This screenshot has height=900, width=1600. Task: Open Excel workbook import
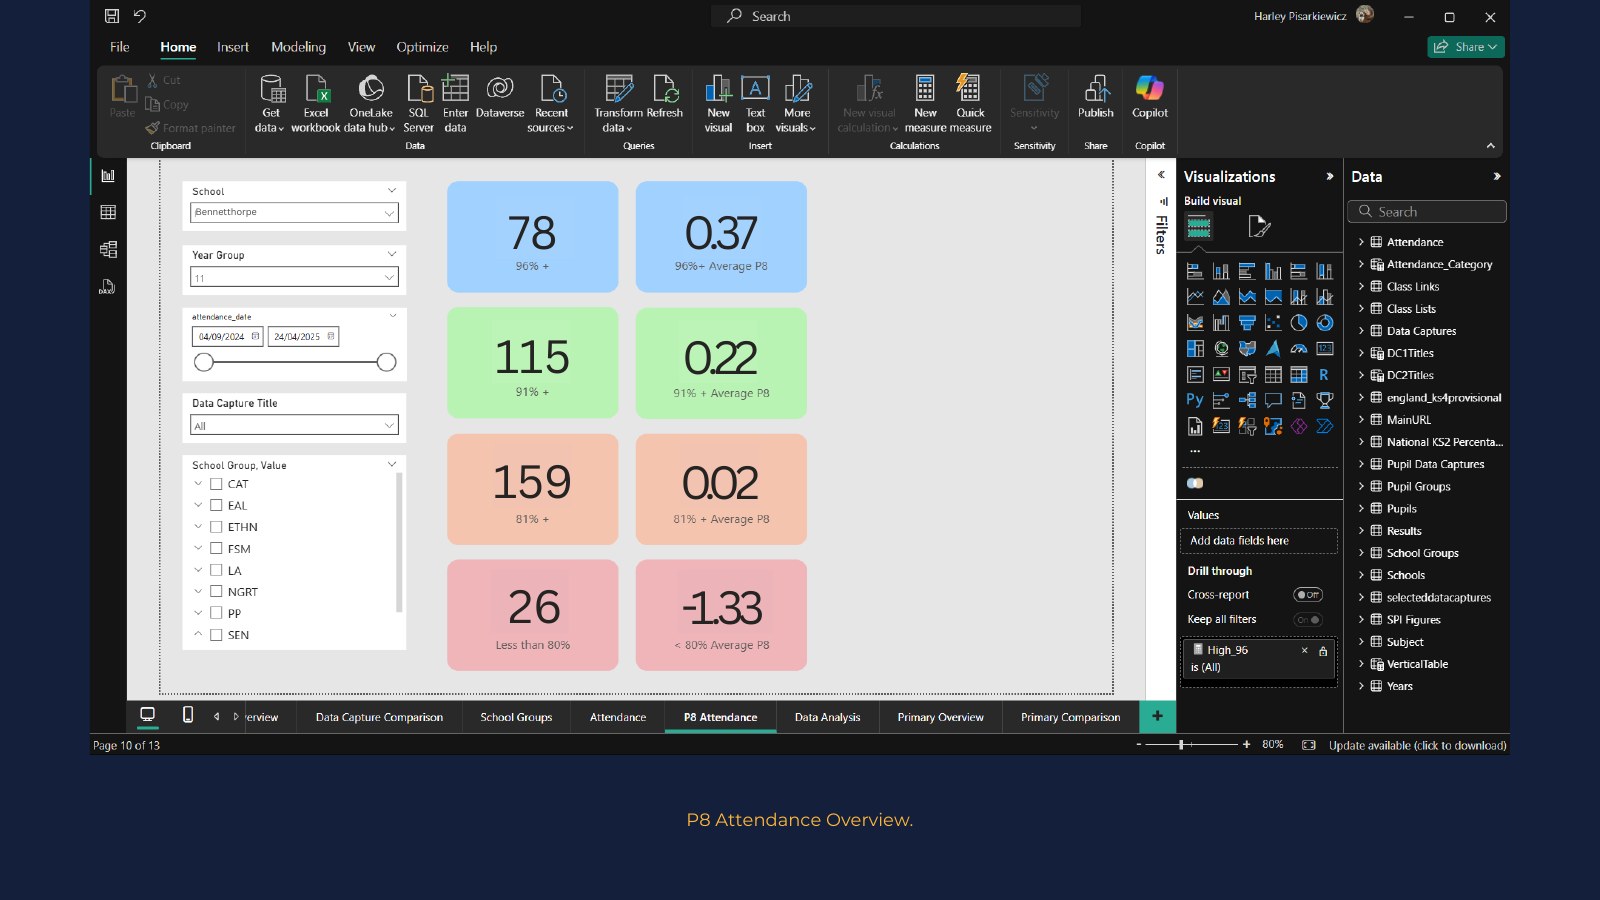[x=316, y=103]
